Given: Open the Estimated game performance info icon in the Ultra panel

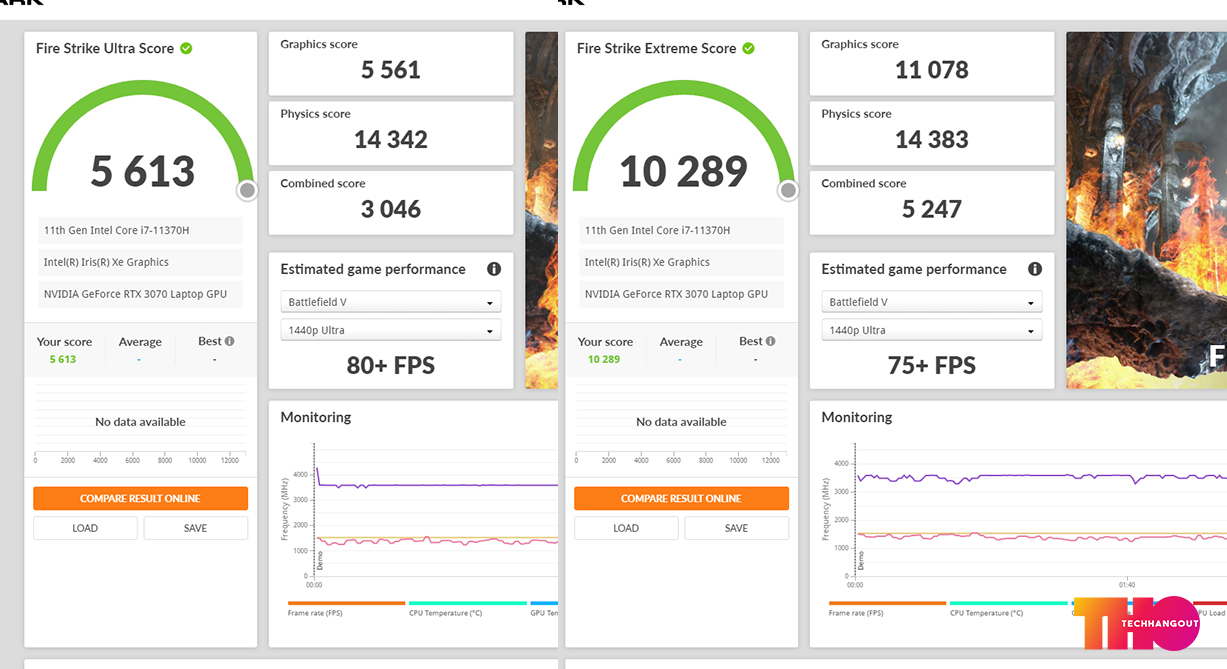Looking at the screenshot, I should [494, 269].
